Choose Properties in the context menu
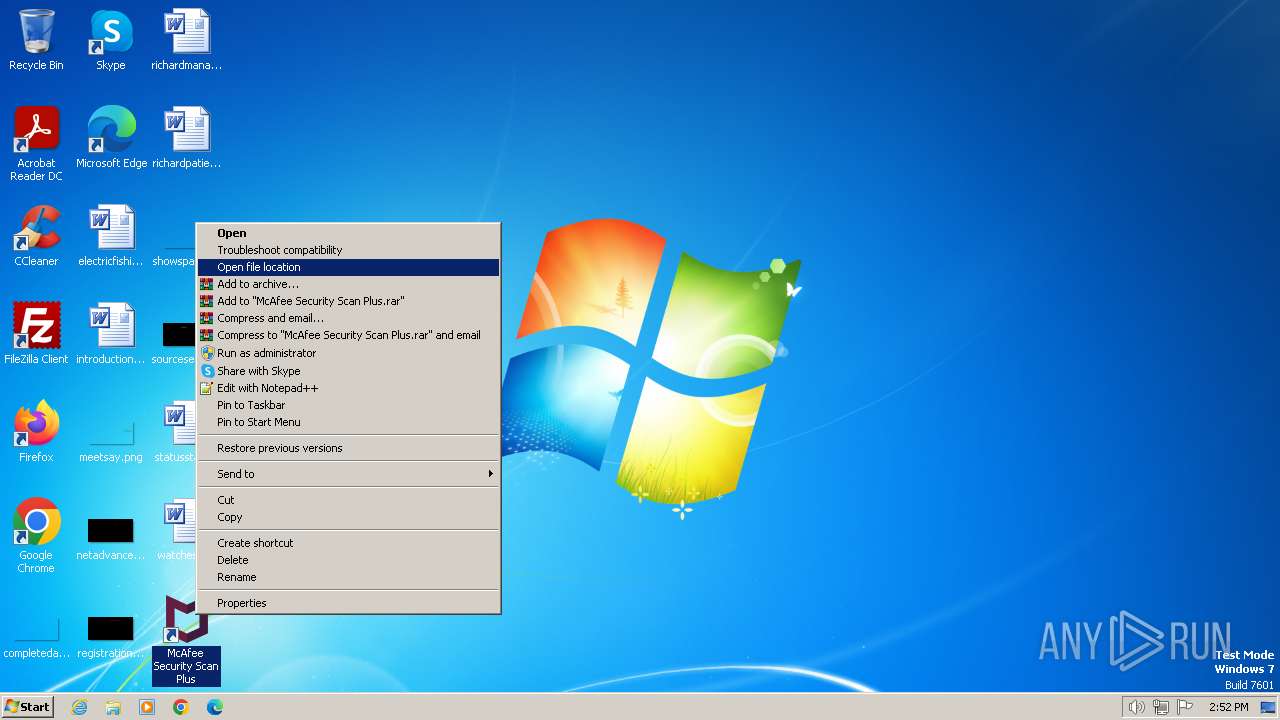The image size is (1280, 720). pyautogui.click(x=348, y=603)
